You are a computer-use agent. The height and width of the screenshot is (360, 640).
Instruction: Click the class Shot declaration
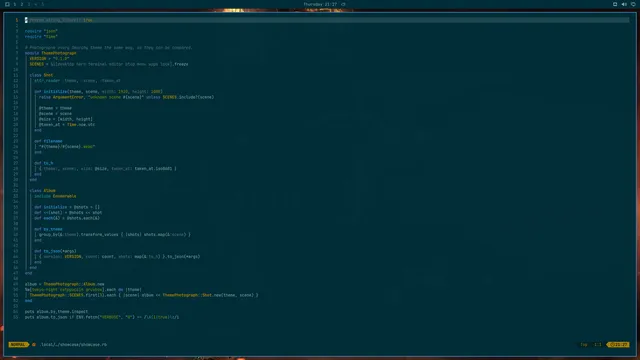pyautogui.click(x=41, y=75)
